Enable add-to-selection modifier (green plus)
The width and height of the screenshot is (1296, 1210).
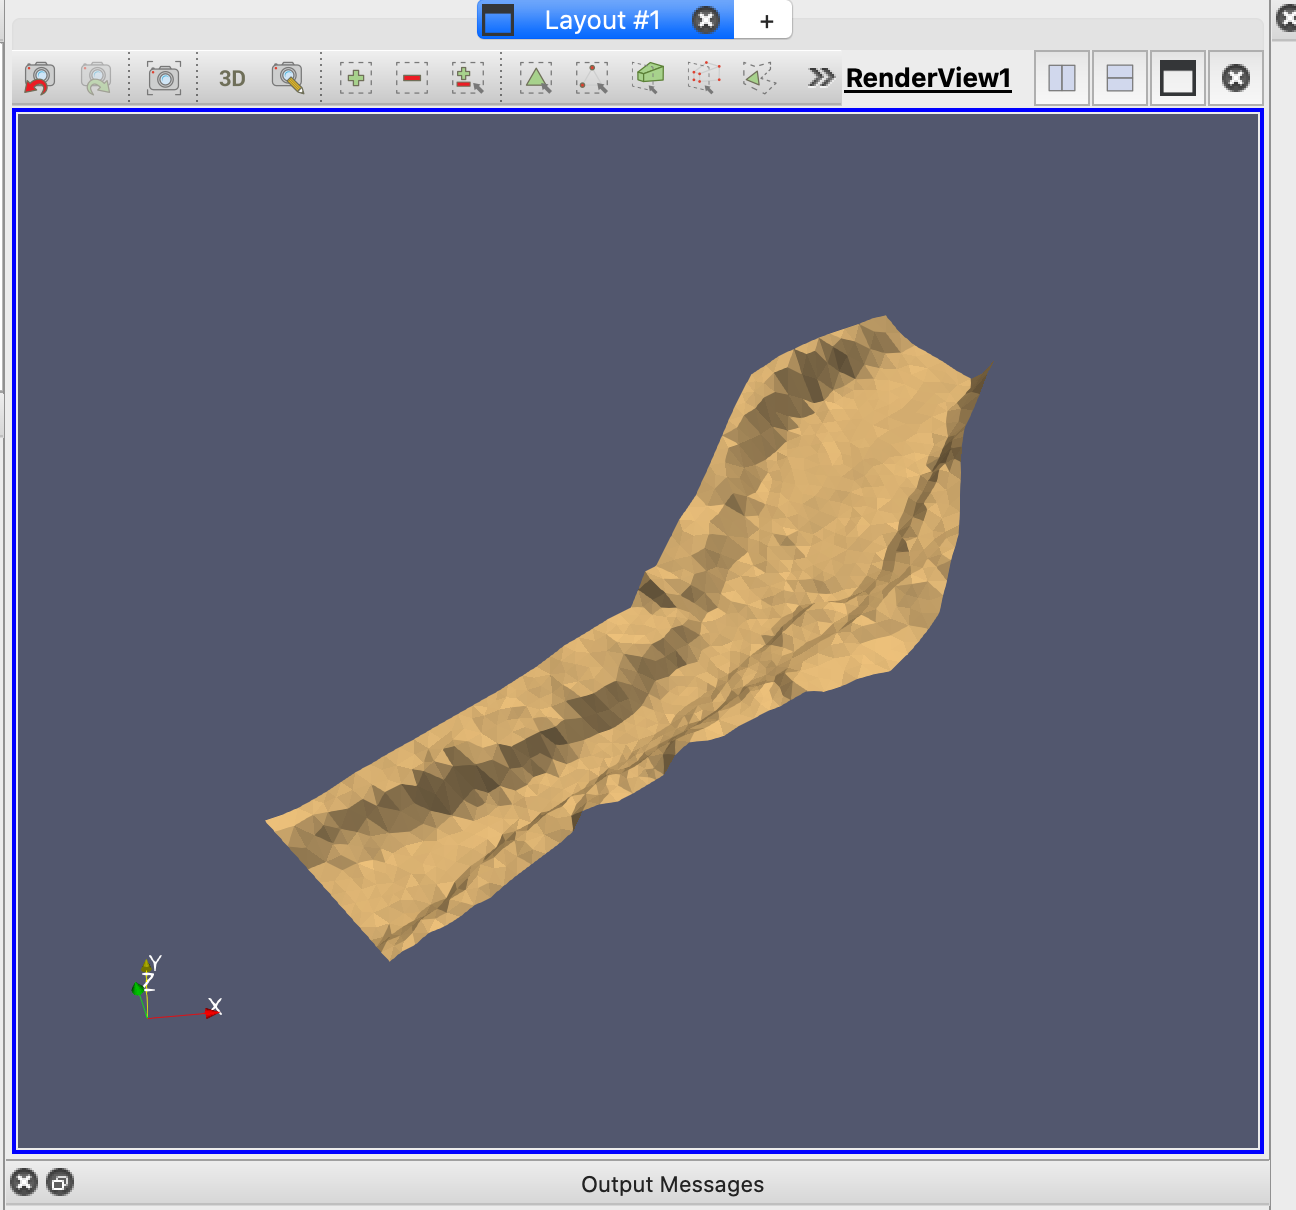(x=355, y=78)
